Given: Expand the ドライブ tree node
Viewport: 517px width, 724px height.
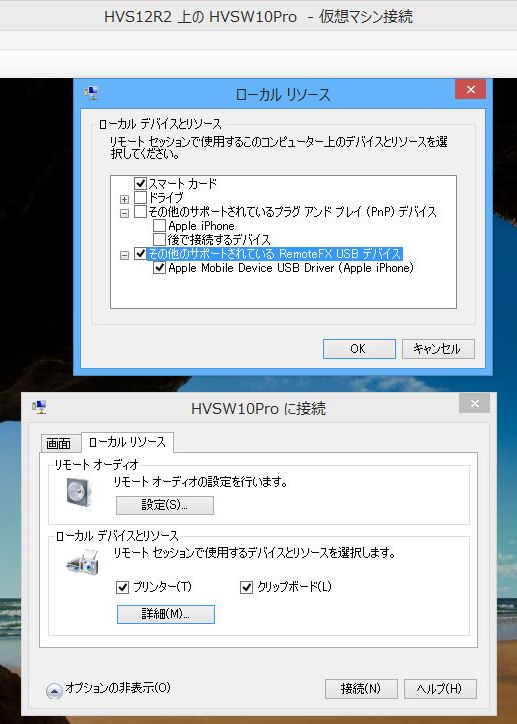Looking at the screenshot, I should [x=124, y=199].
